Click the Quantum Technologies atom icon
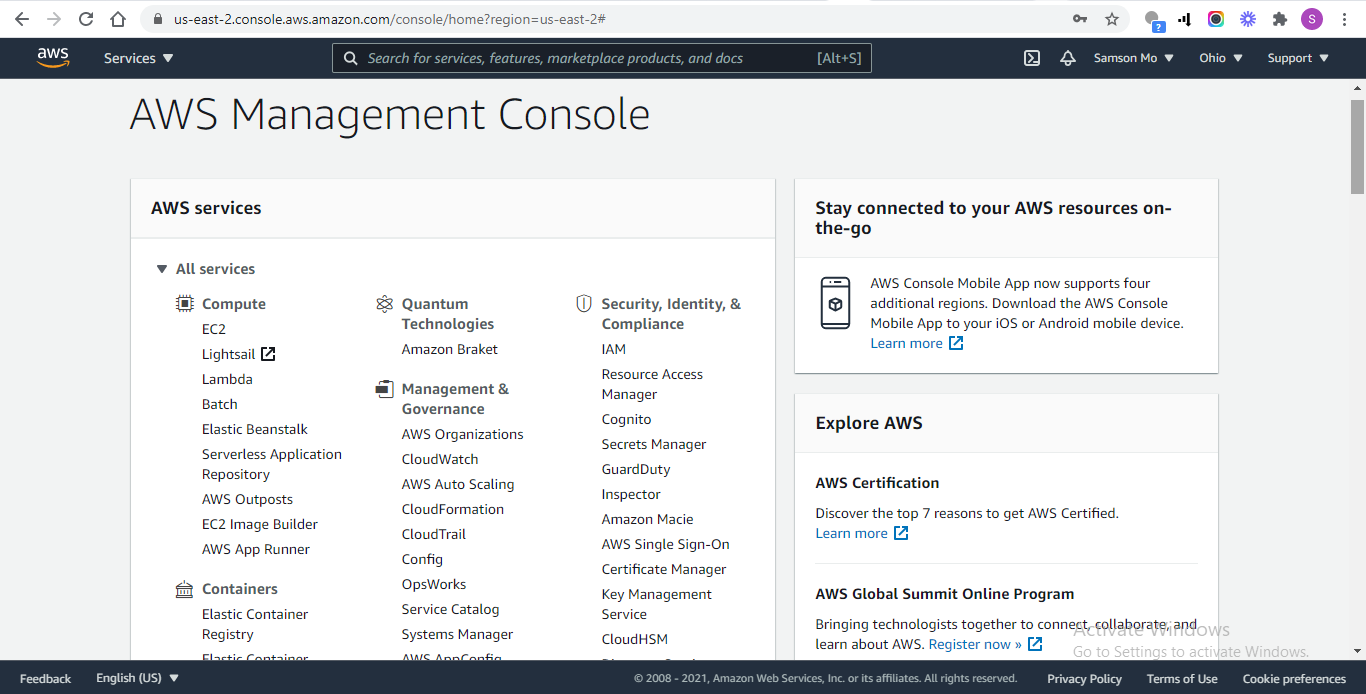This screenshot has height=694, width=1366. pyautogui.click(x=383, y=303)
